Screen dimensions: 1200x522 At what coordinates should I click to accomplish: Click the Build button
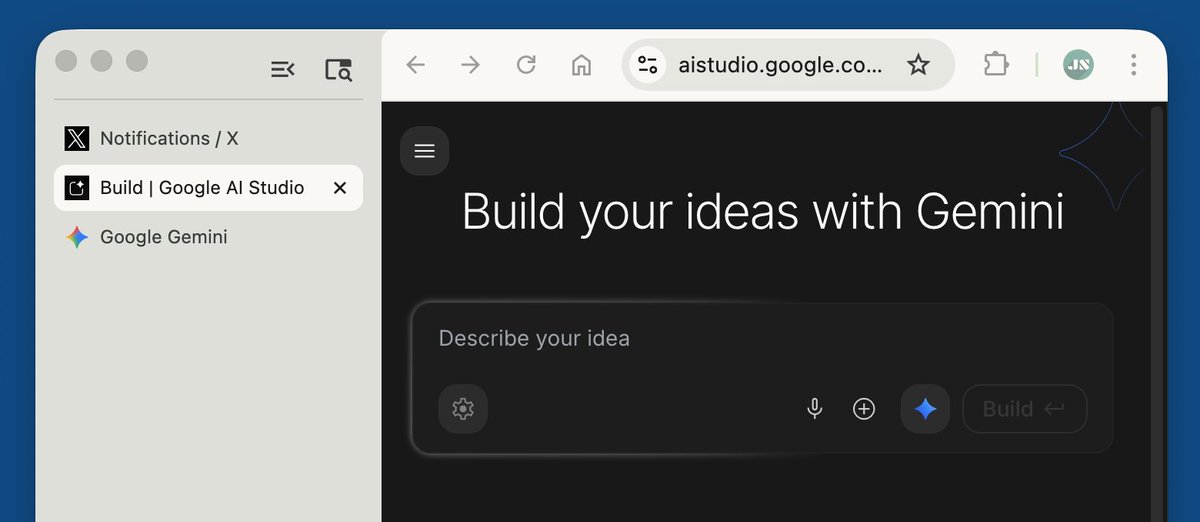click(1025, 409)
